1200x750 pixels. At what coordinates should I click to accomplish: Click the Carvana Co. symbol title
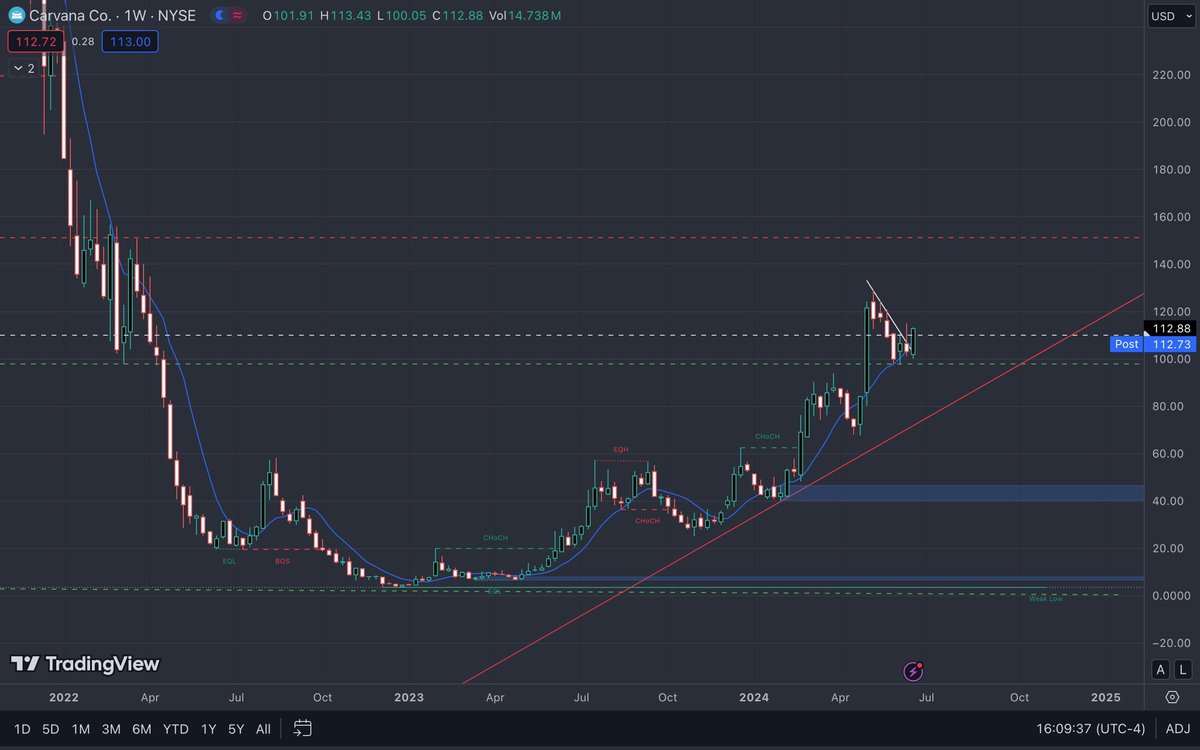(x=69, y=16)
